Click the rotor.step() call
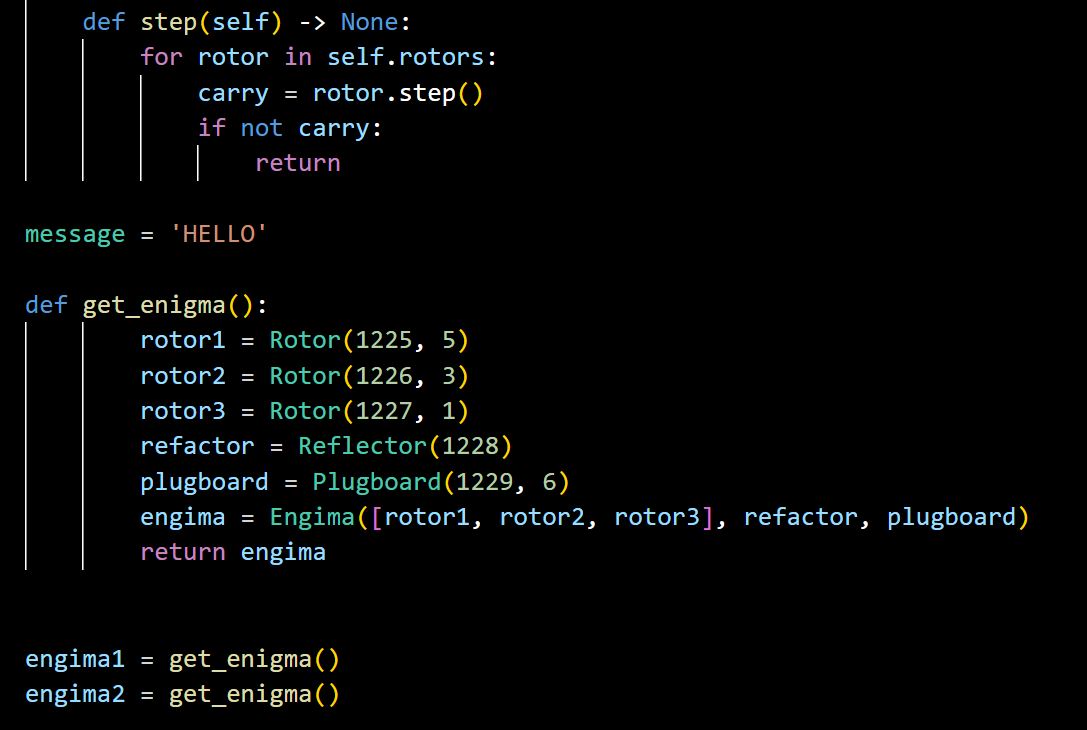The height and width of the screenshot is (730, 1087). tap(397, 94)
